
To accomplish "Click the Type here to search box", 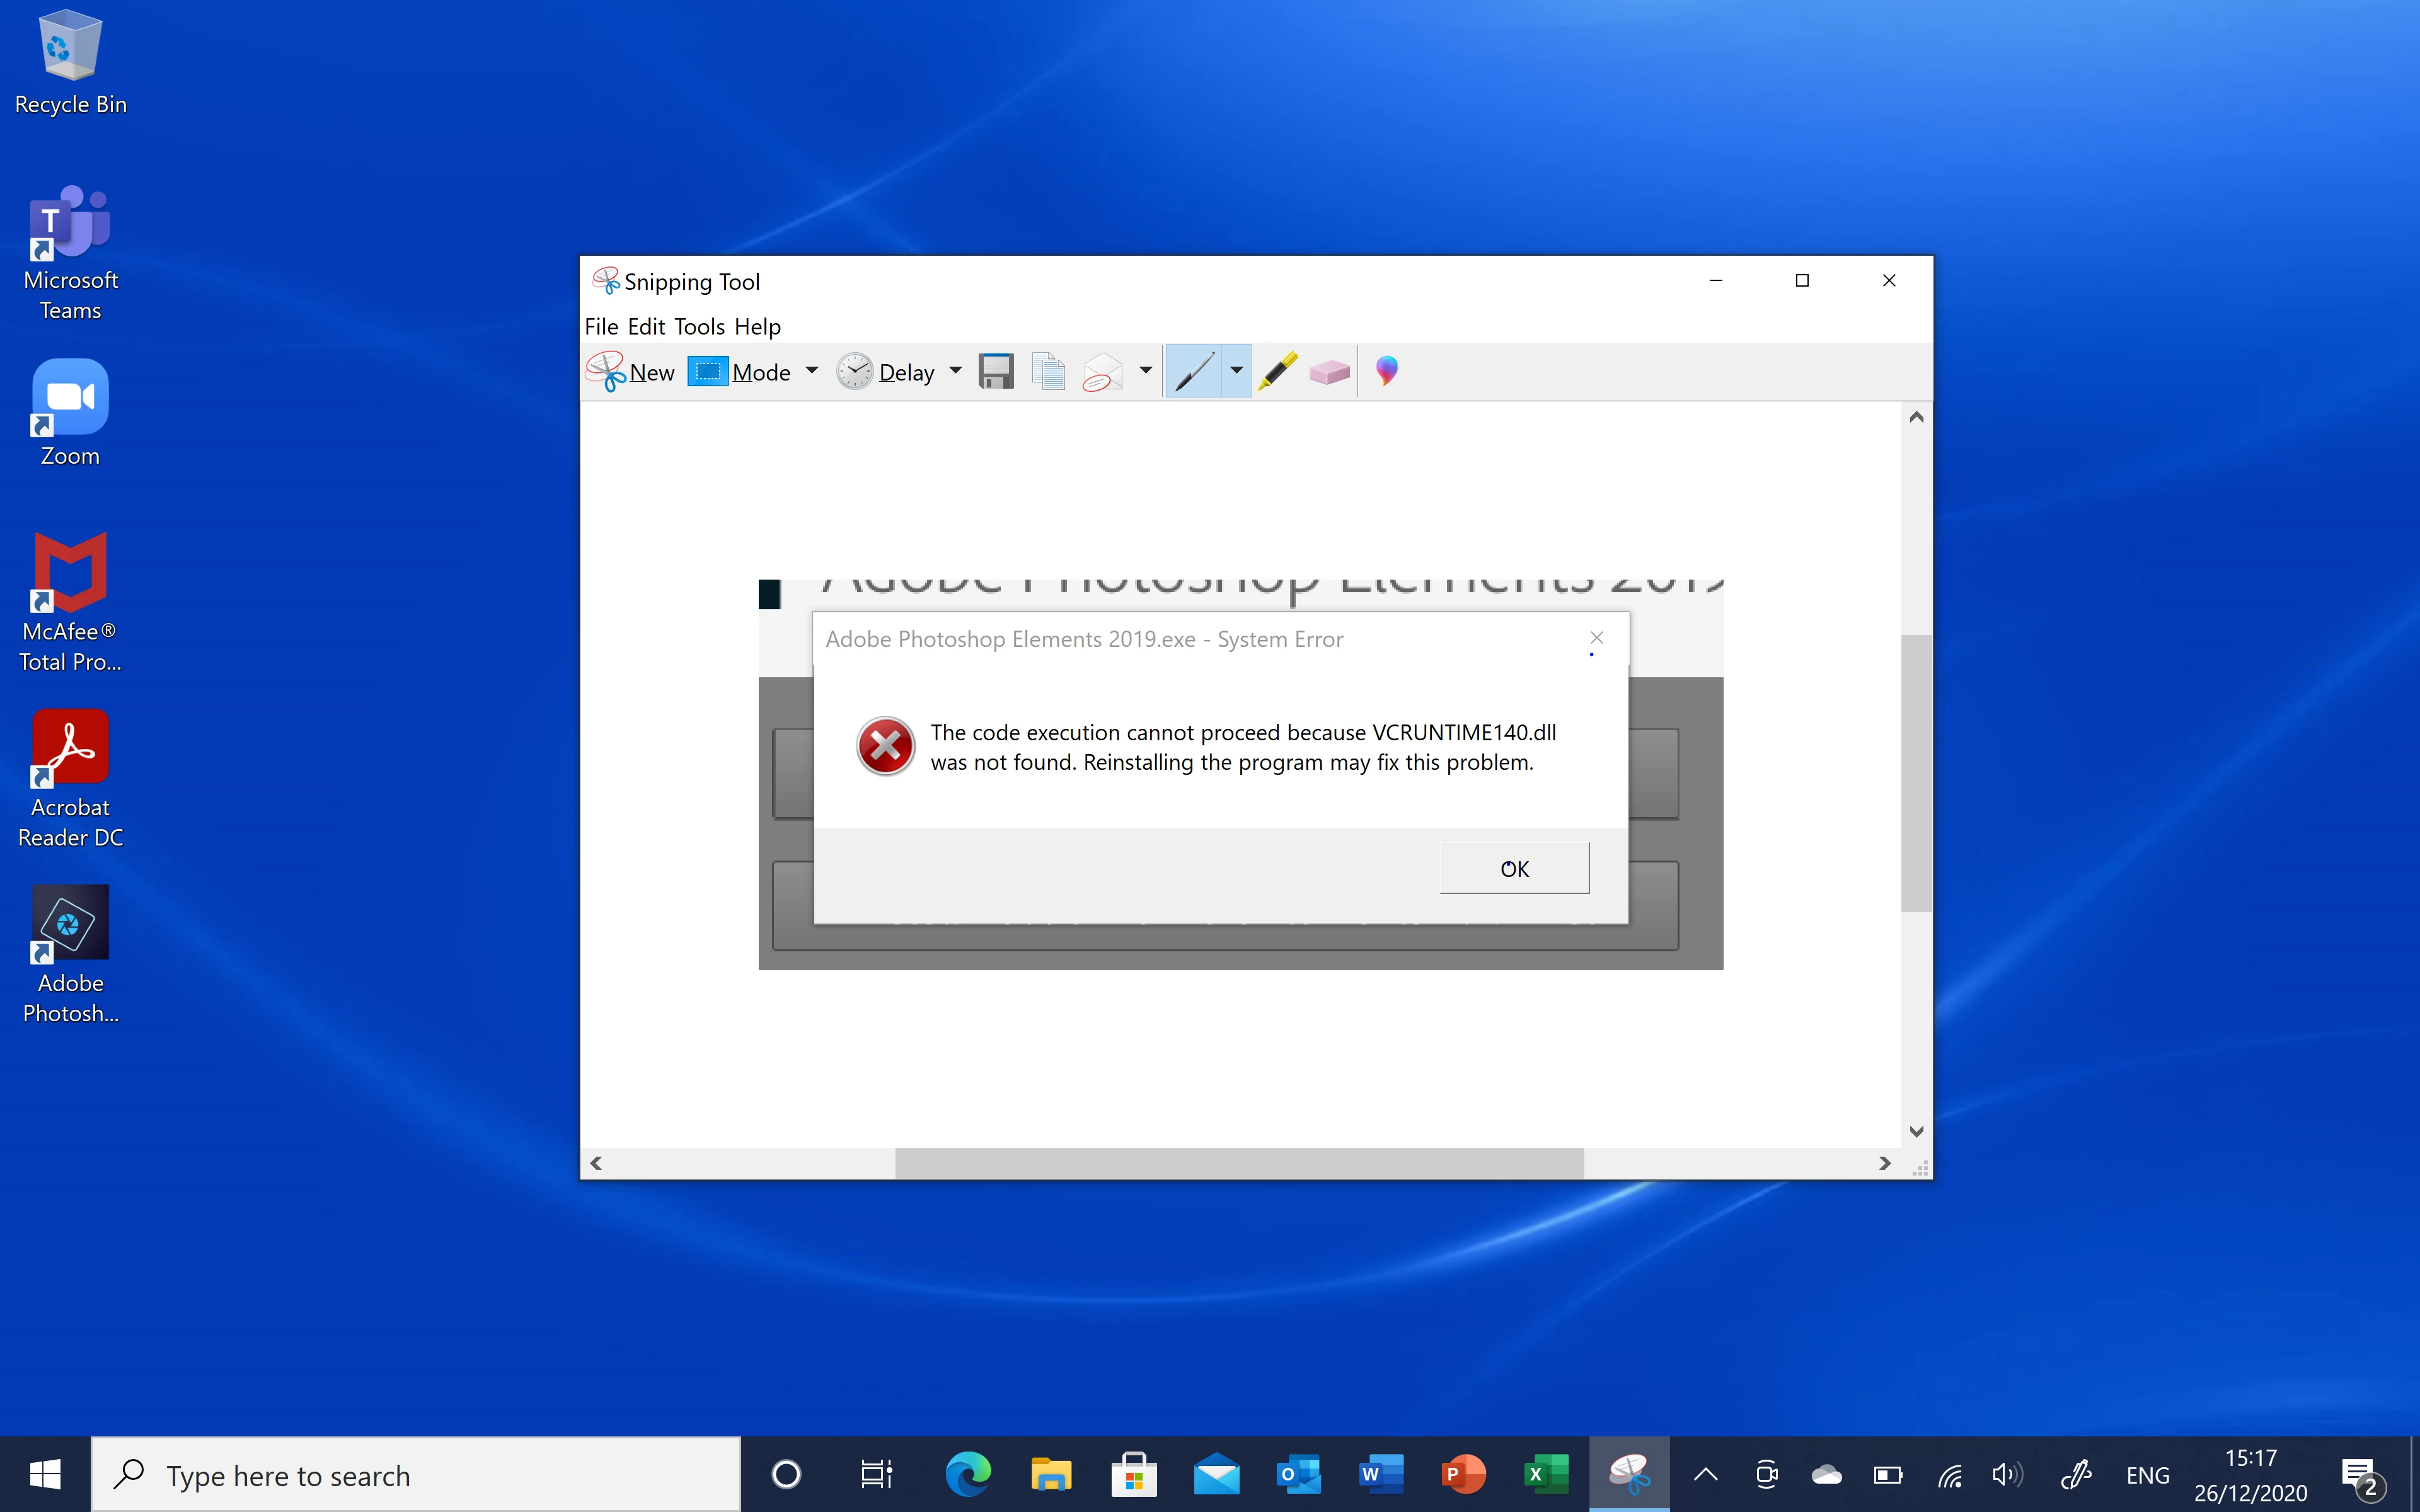I will click(x=415, y=1475).
